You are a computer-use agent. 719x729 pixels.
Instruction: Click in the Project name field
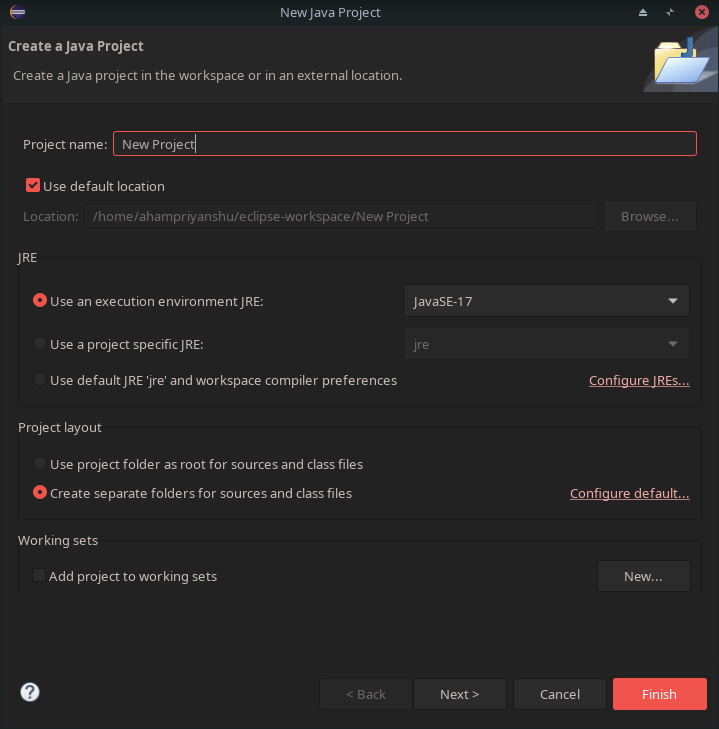[x=404, y=144]
